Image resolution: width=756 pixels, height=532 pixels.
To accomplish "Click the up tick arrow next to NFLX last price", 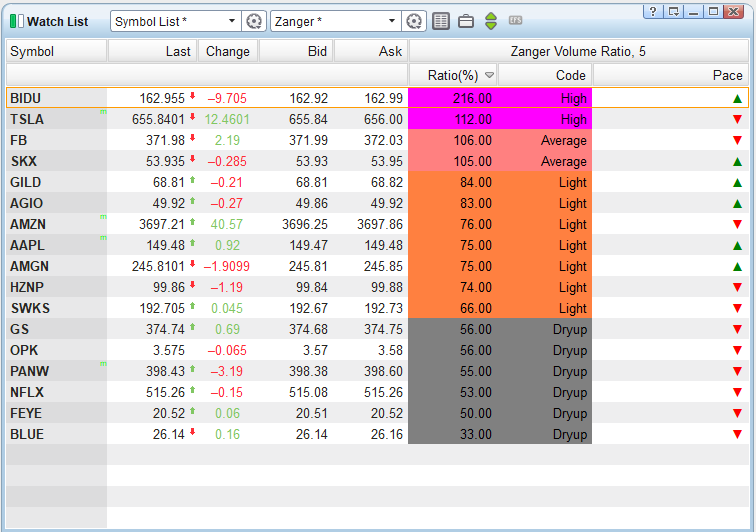I will click(192, 390).
